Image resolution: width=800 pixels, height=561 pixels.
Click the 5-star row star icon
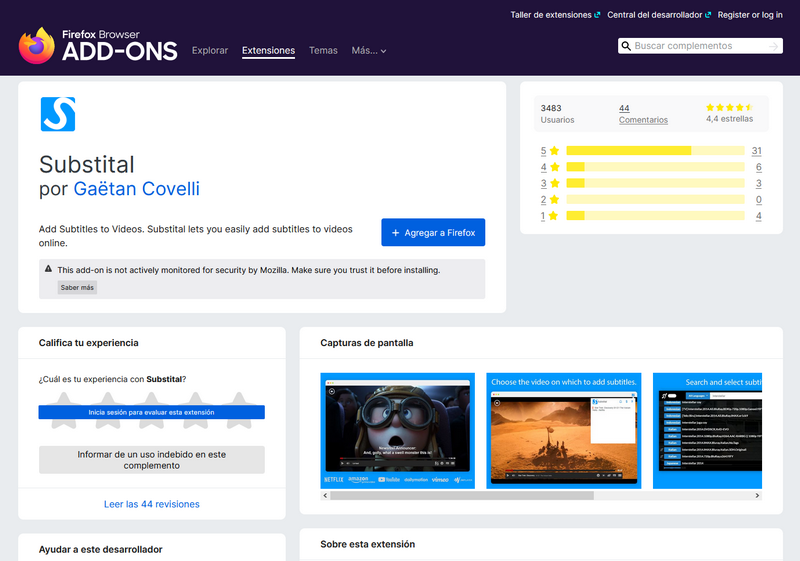coord(555,150)
